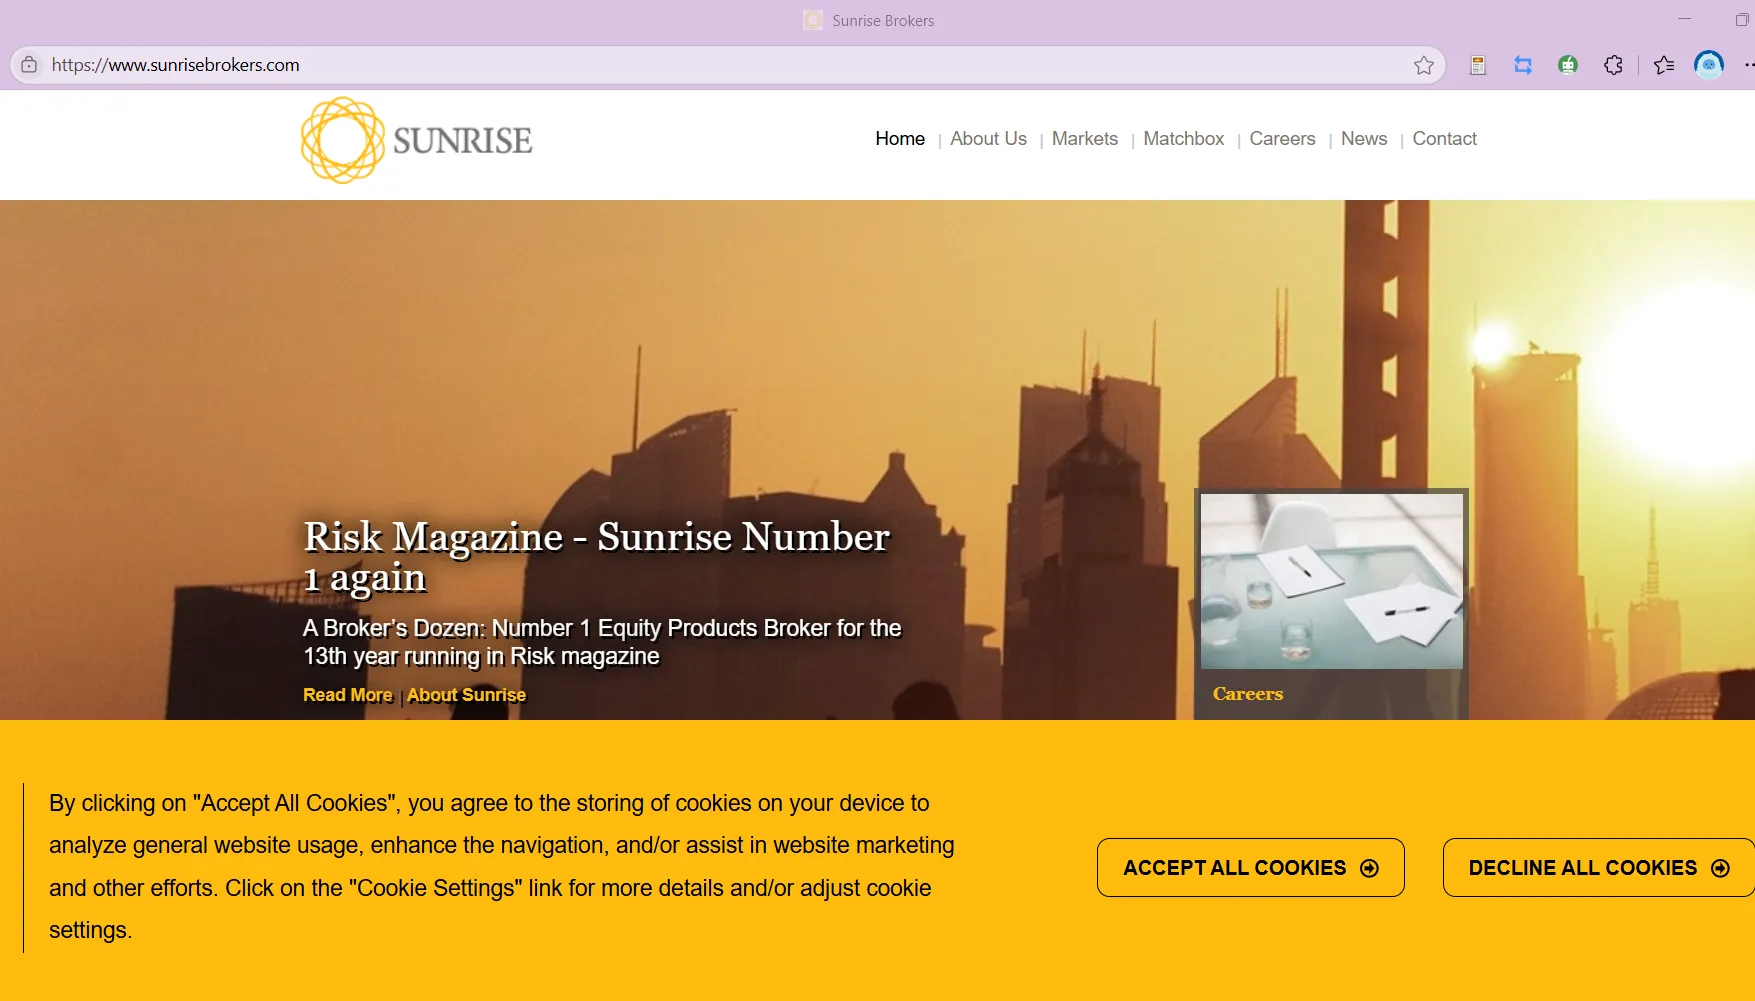Bookmark this page with the star icon
Viewport: 1755px width, 1001px height.
1423,65
